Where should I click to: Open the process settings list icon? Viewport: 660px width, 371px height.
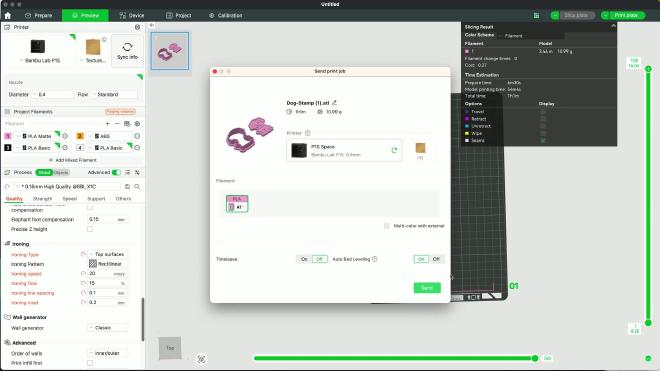[128, 173]
